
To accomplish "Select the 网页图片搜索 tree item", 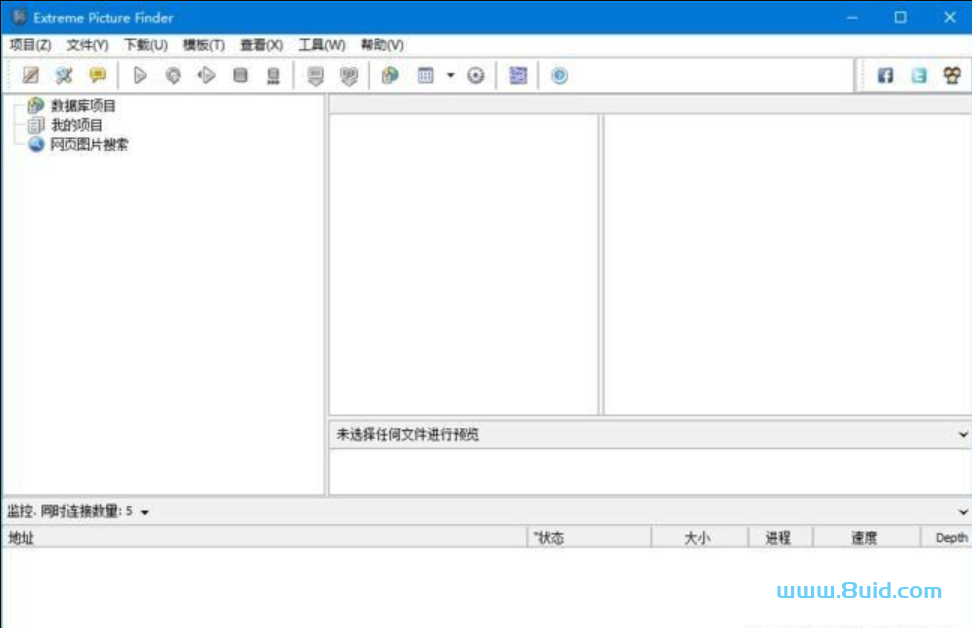I will pyautogui.click(x=89, y=144).
